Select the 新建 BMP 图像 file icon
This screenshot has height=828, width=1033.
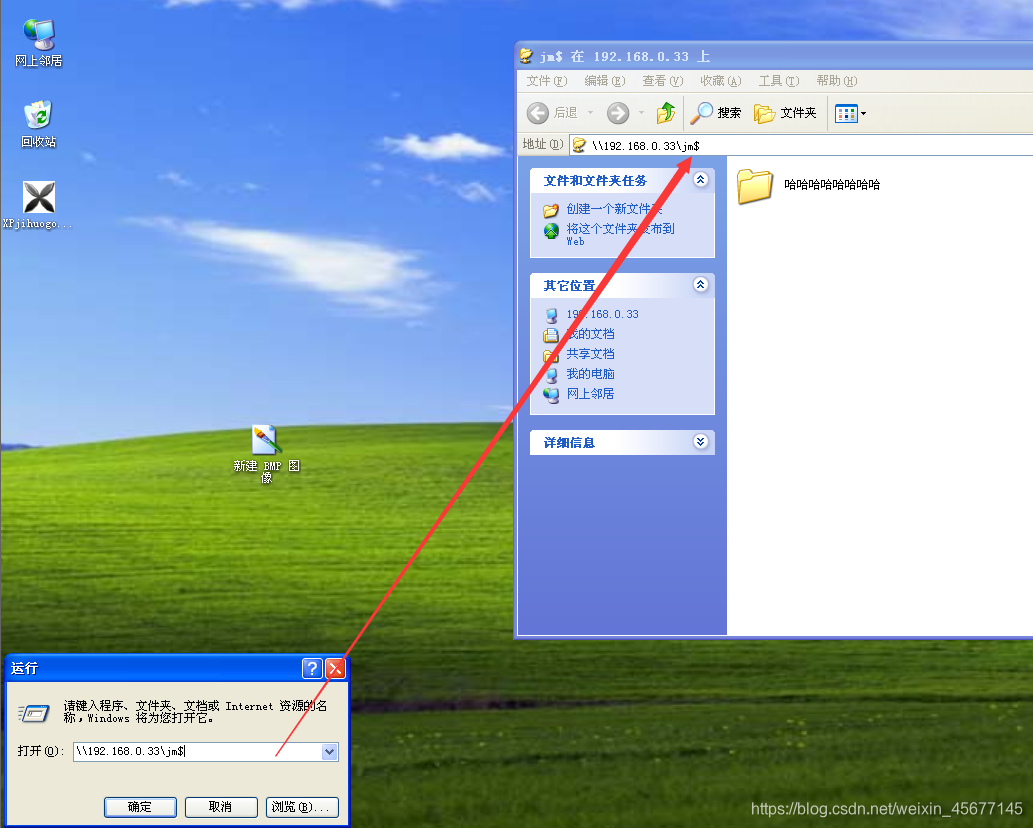[266, 454]
